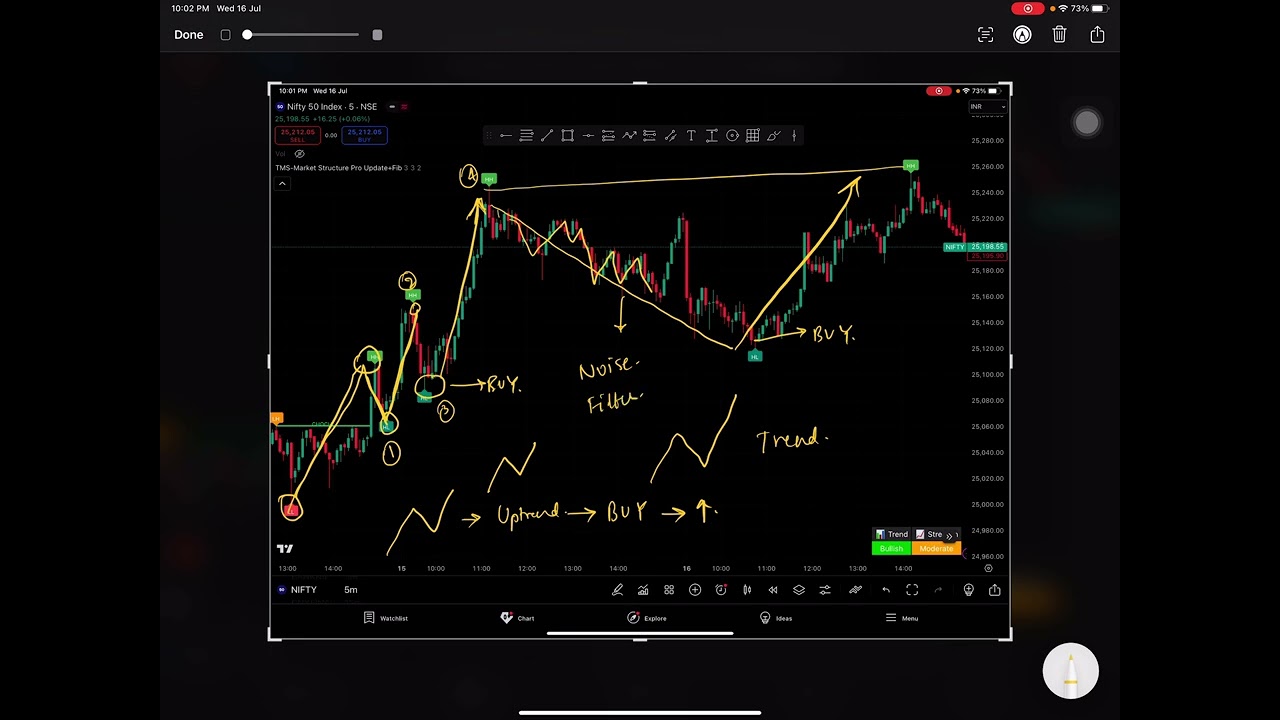Tap Done to finish editing the screenshot

click(x=188, y=35)
